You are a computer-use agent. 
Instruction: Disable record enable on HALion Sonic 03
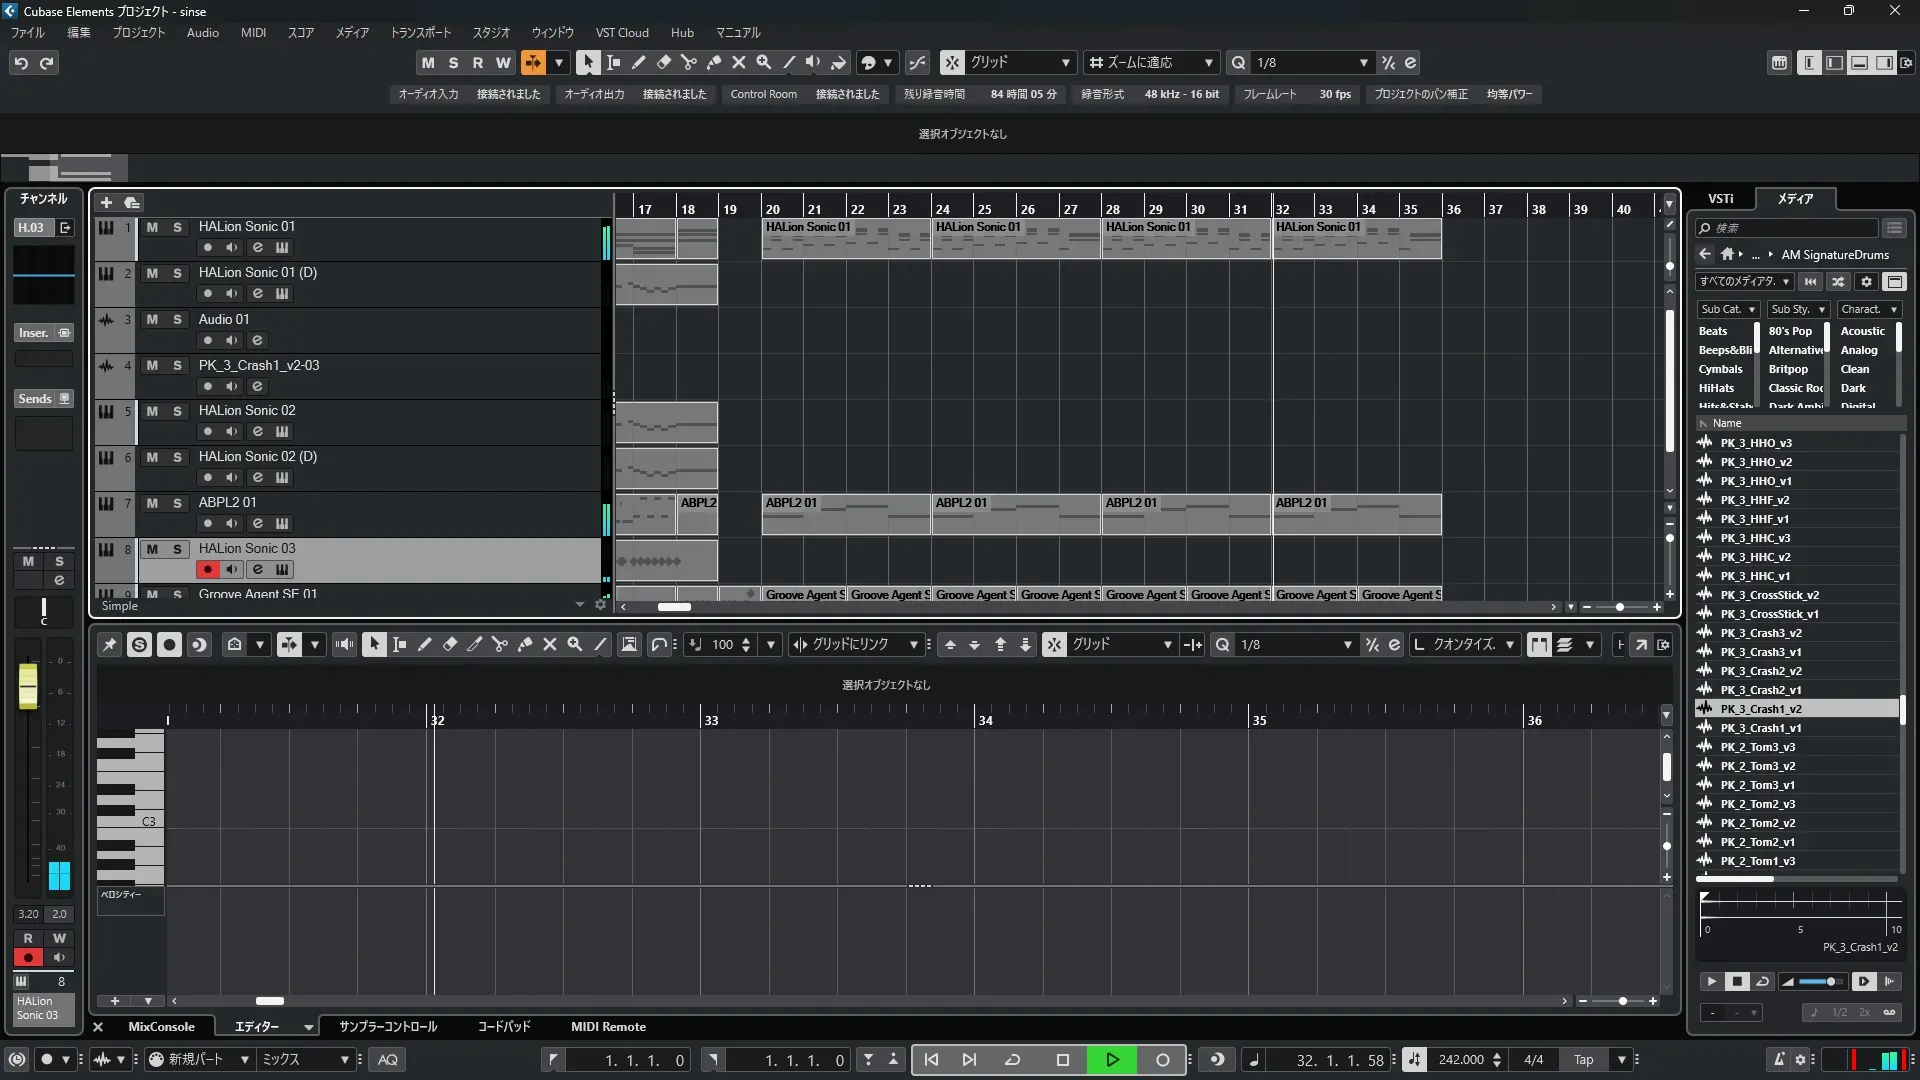click(207, 570)
